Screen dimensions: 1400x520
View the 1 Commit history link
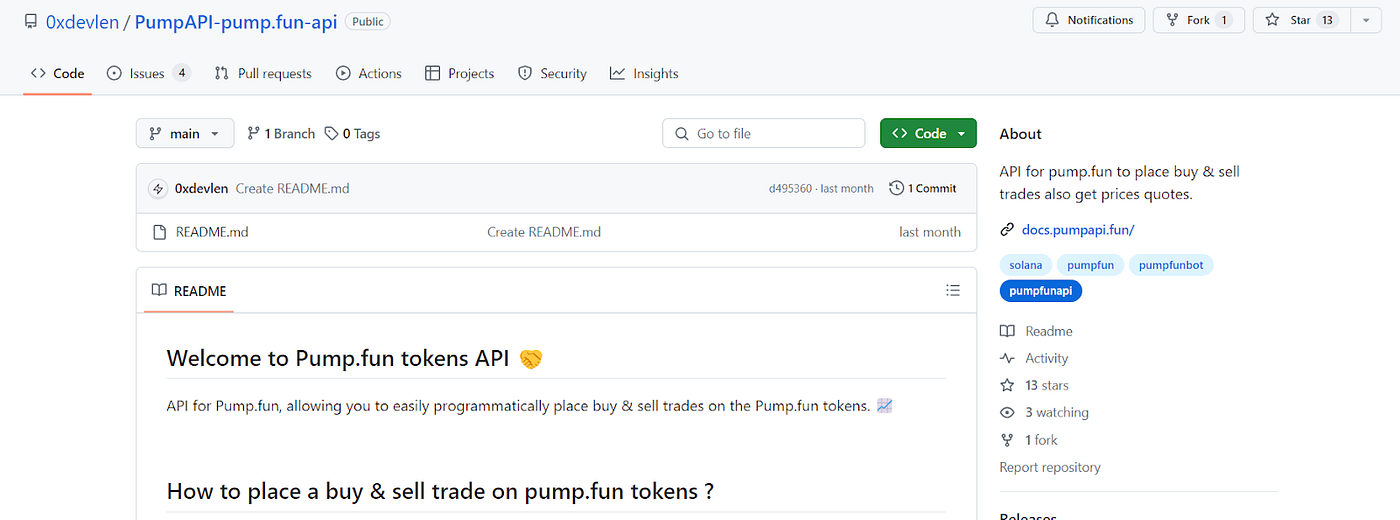[923, 188]
